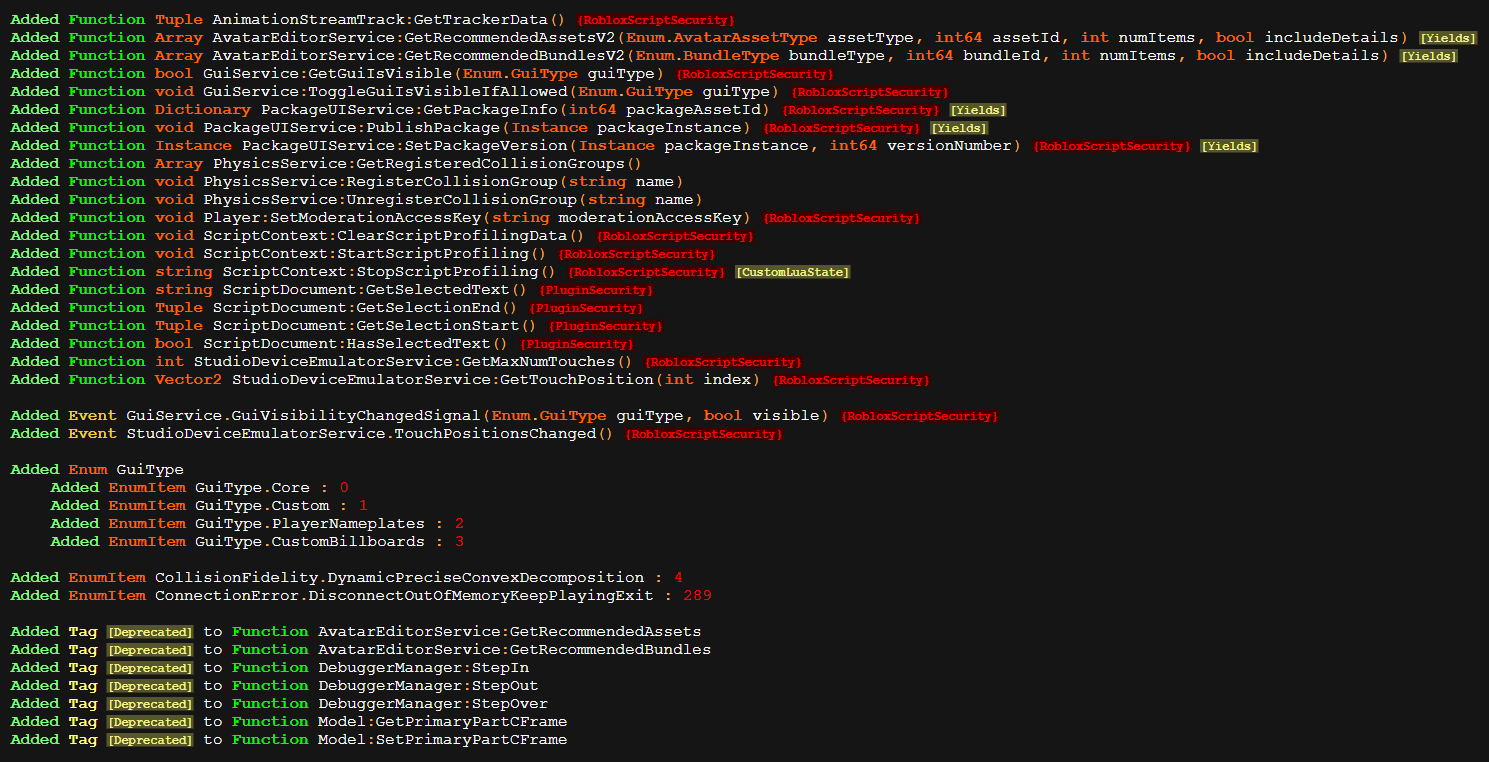This screenshot has height=762, width=1489.
Task: Click PackageUIService:SetPackageVersion text
Action: [x=404, y=145]
